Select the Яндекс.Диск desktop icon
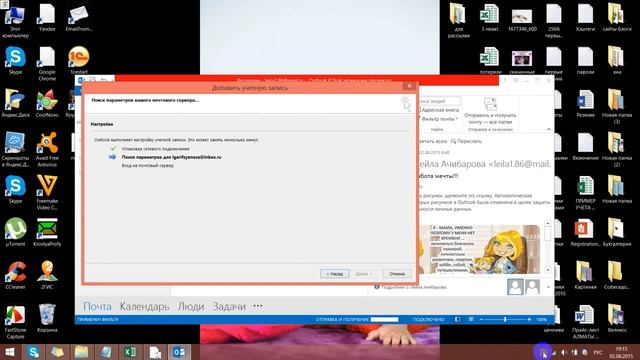 coord(15,104)
